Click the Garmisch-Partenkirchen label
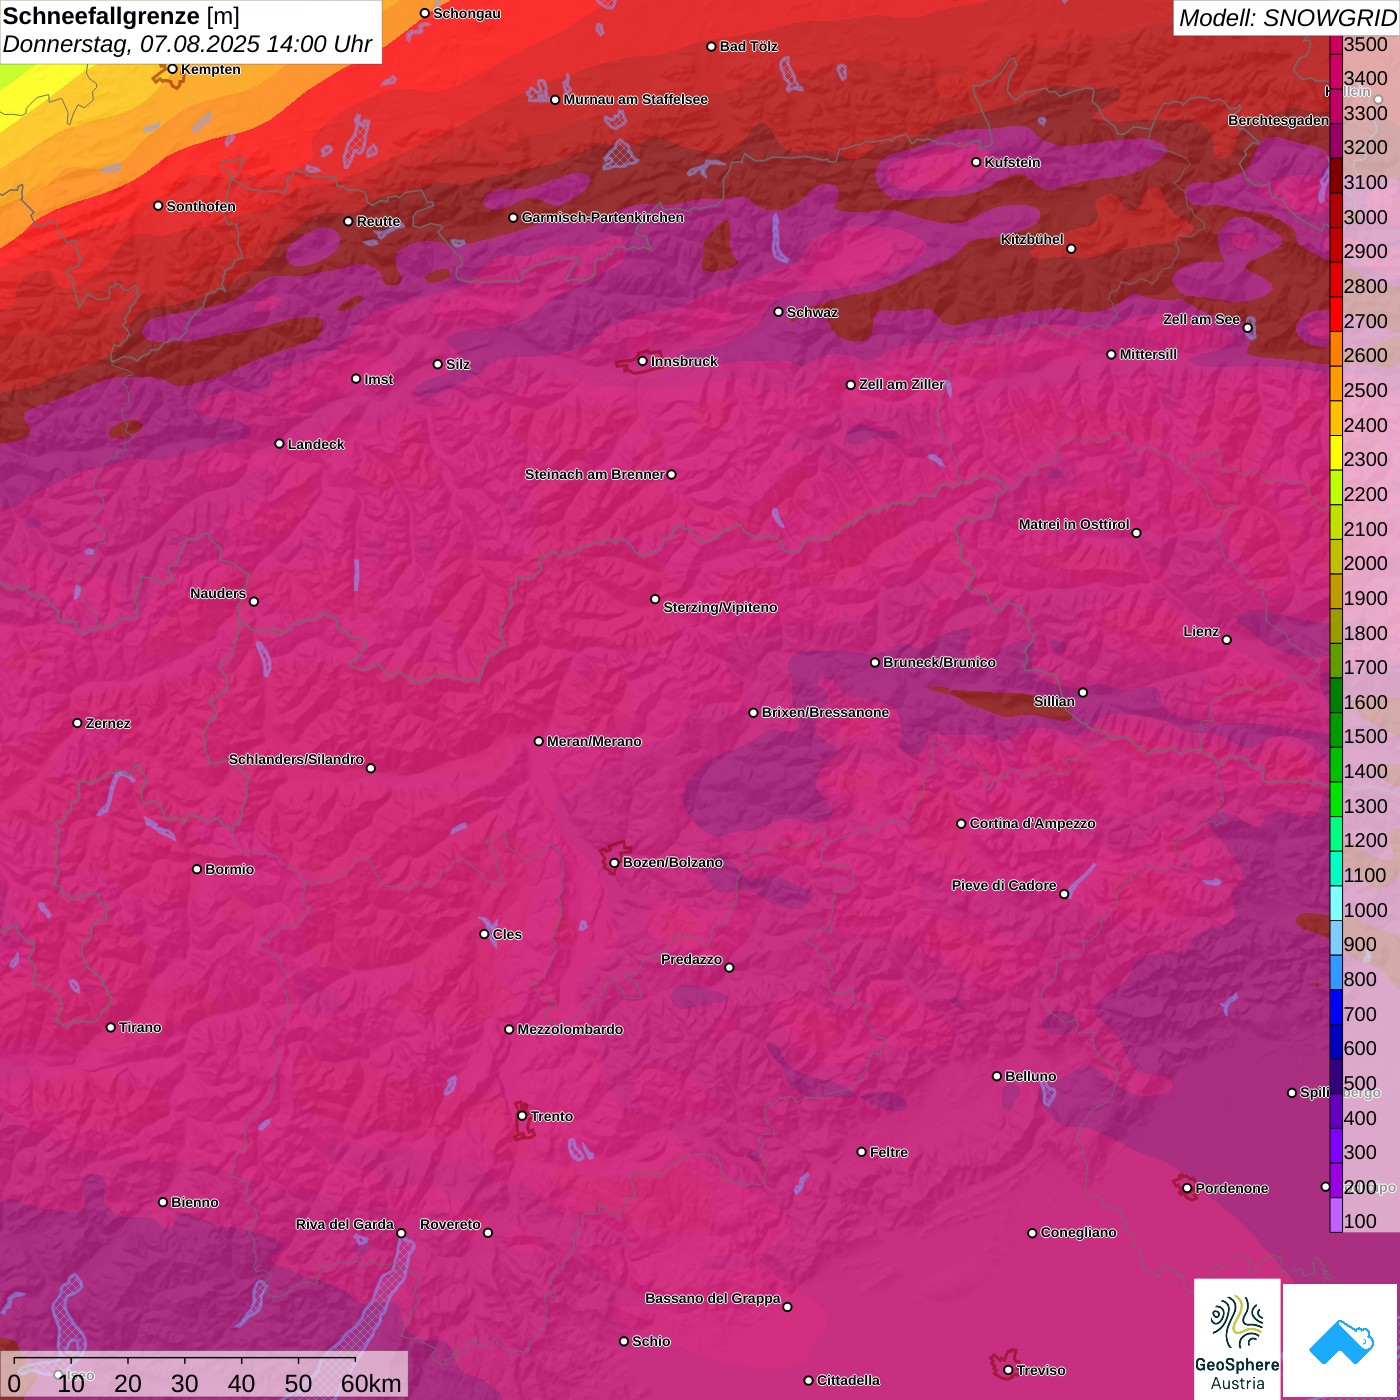Screen dimensions: 1400x1400 click(x=603, y=217)
